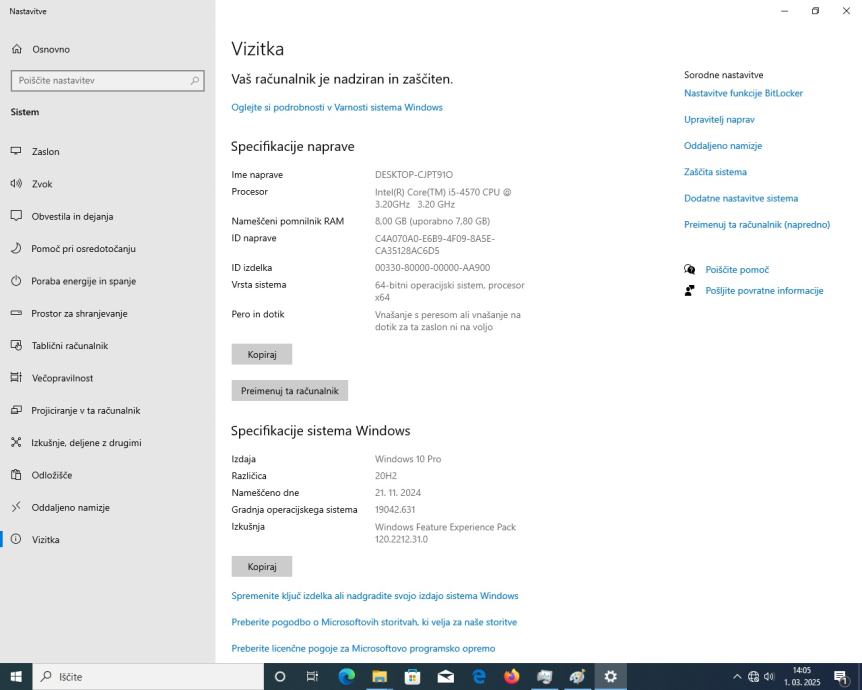Click Poiščite pomoč chat icon

coord(689,269)
